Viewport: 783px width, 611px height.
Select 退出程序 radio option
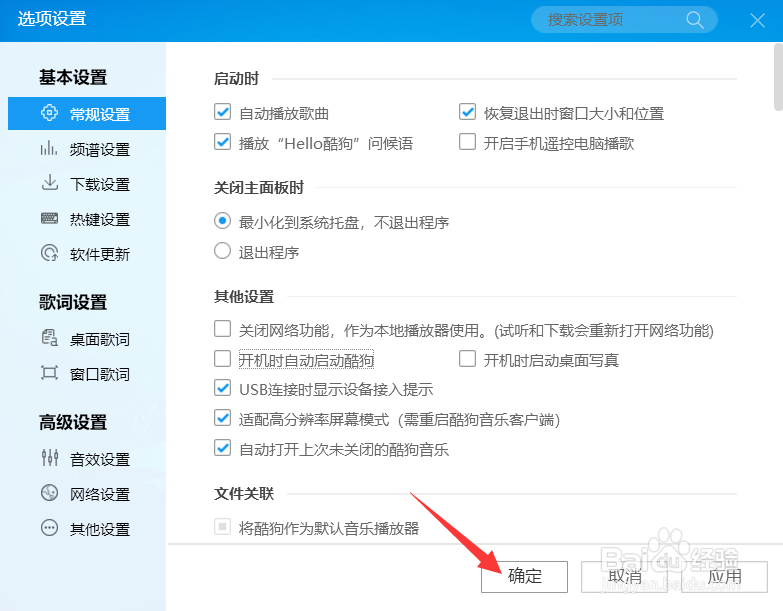222,251
